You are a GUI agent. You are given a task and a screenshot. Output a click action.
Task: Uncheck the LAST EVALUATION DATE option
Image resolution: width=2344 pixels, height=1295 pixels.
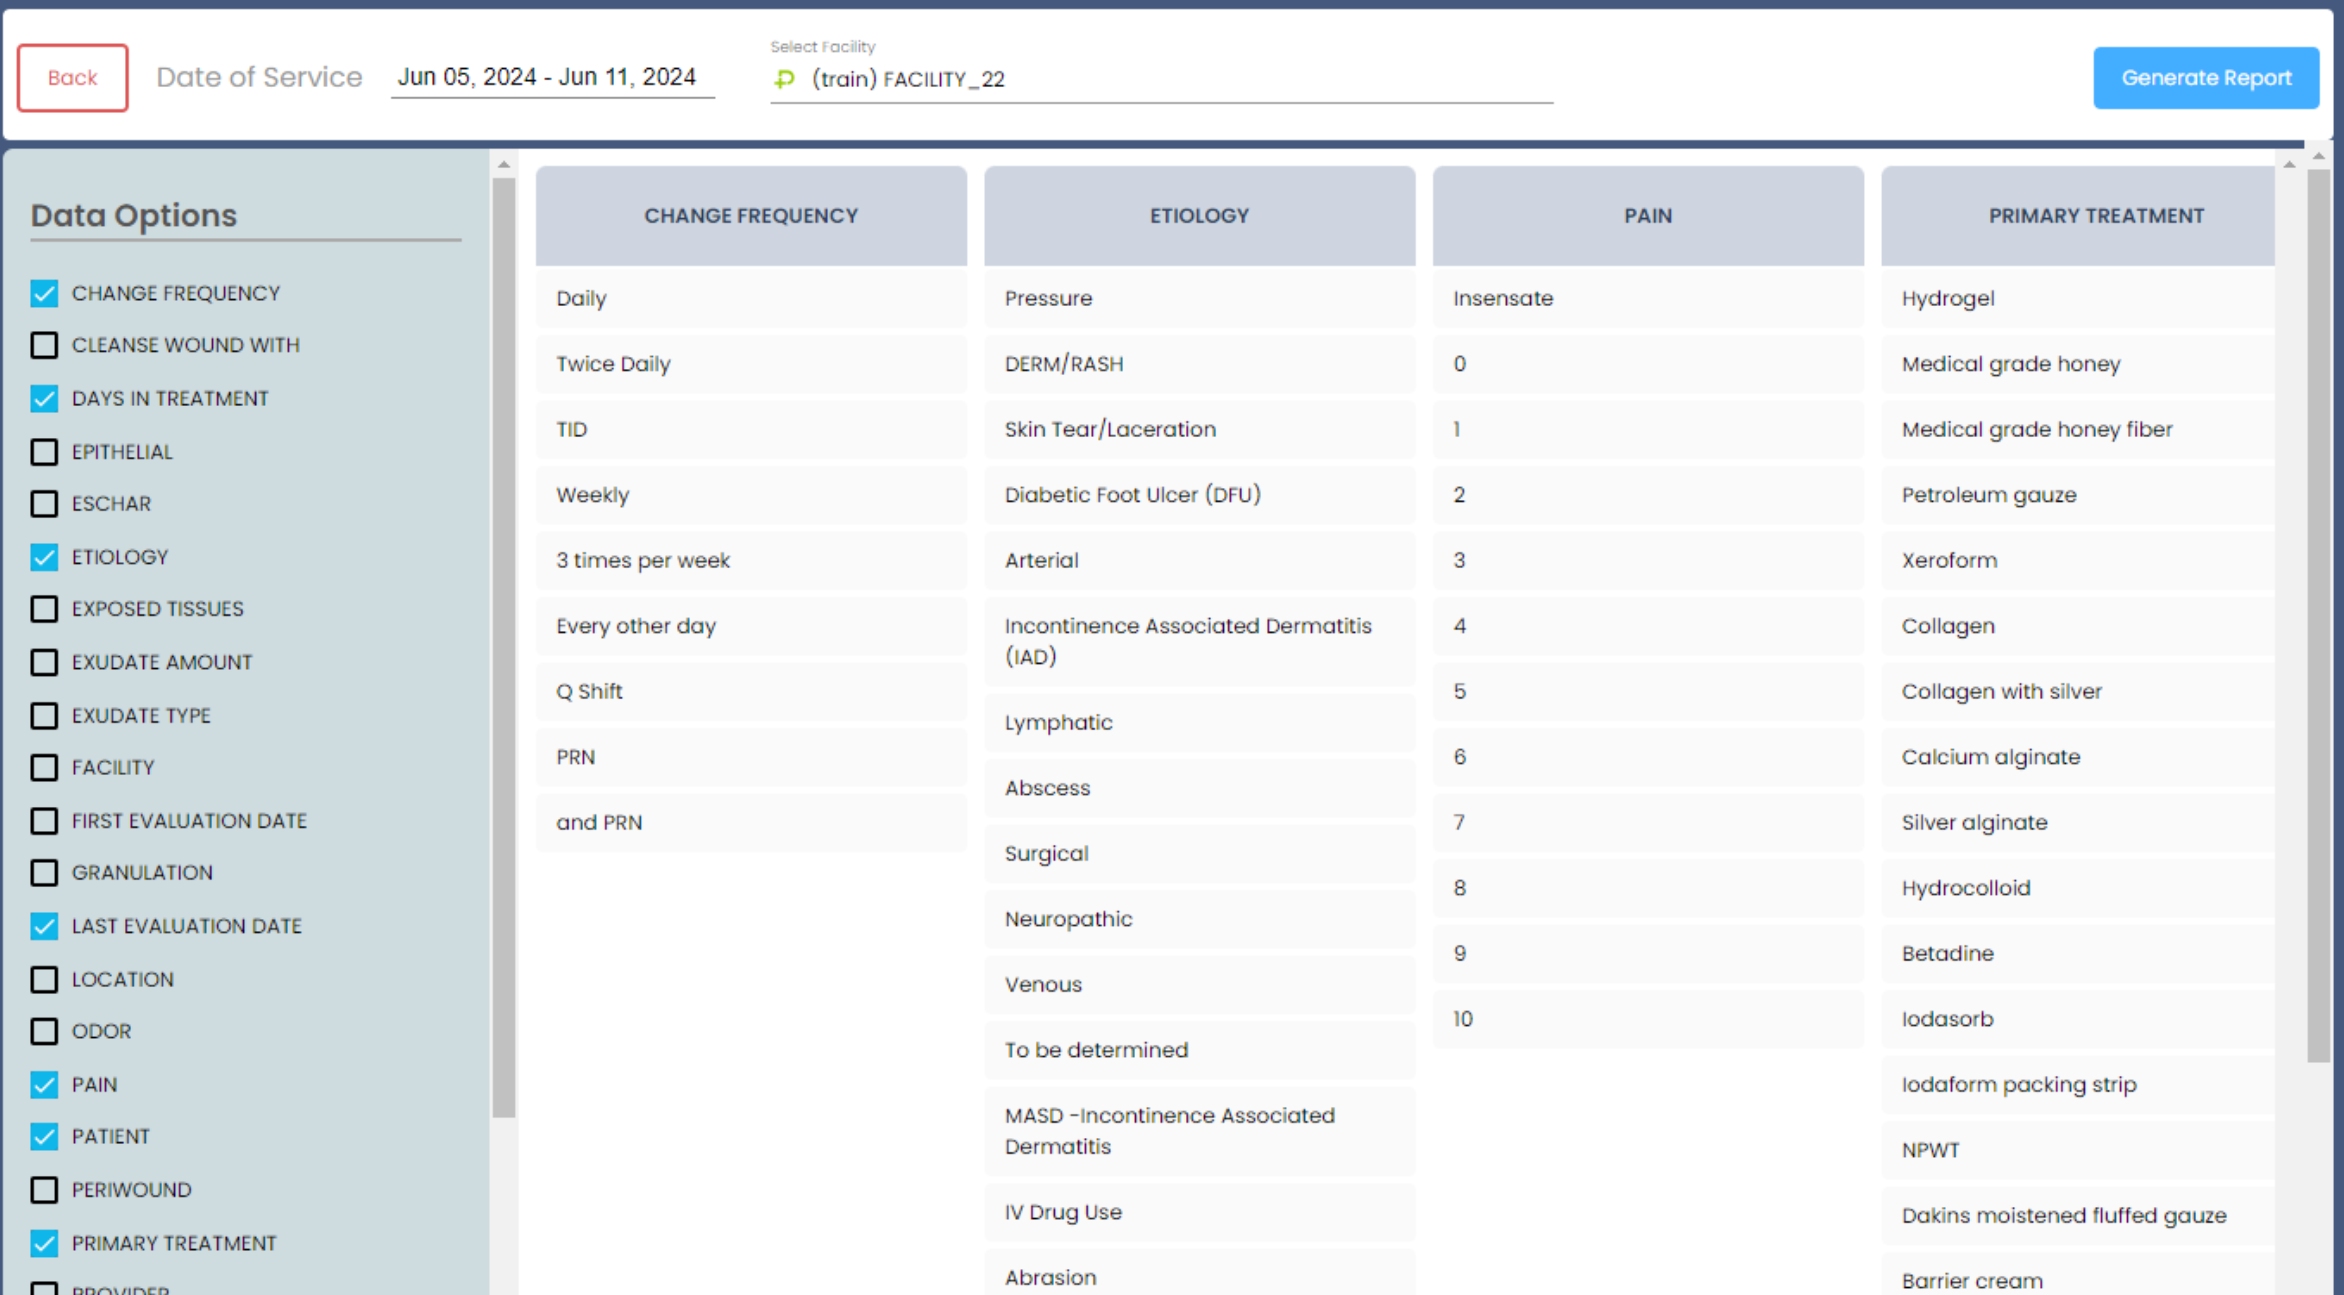[x=44, y=926]
